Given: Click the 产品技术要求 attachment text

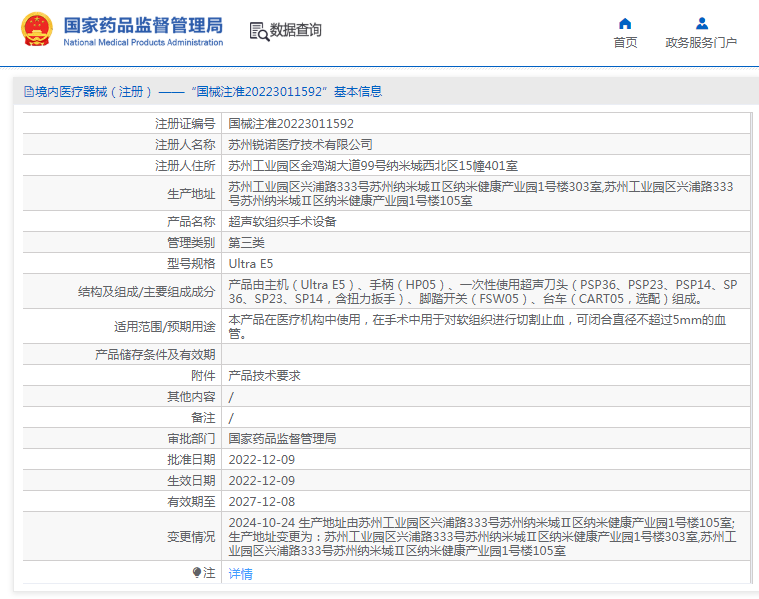Looking at the screenshot, I should pos(264,376).
